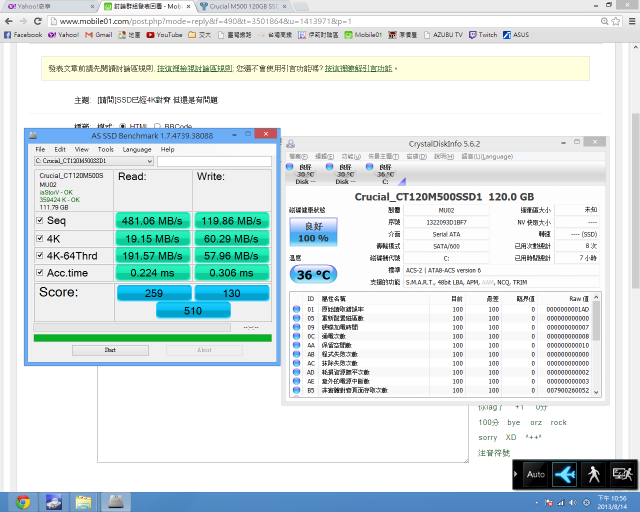Click the green progress bar in AS SSD
This screenshot has width=640, height=512.
pyautogui.click(x=153, y=338)
